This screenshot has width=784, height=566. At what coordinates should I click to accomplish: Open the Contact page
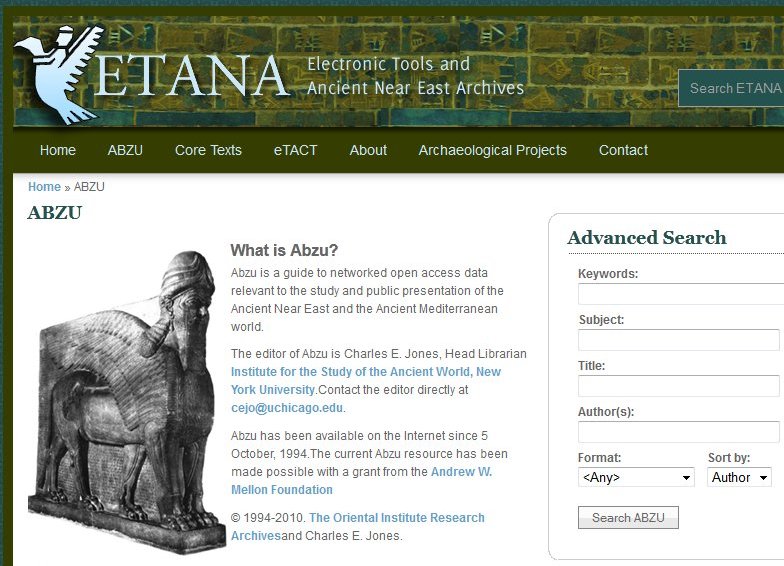pyautogui.click(x=623, y=150)
